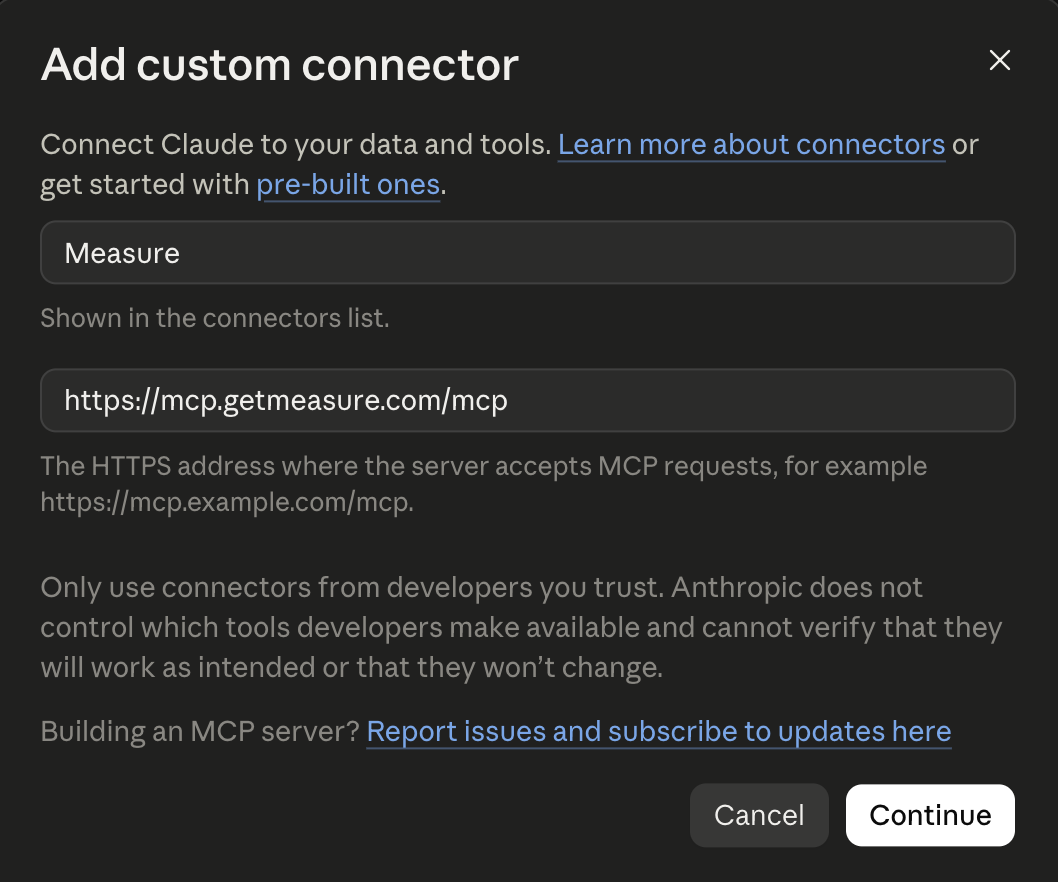Click into the MCP server URL field
Image resolution: width=1058 pixels, height=882 pixels.
tap(528, 400)
